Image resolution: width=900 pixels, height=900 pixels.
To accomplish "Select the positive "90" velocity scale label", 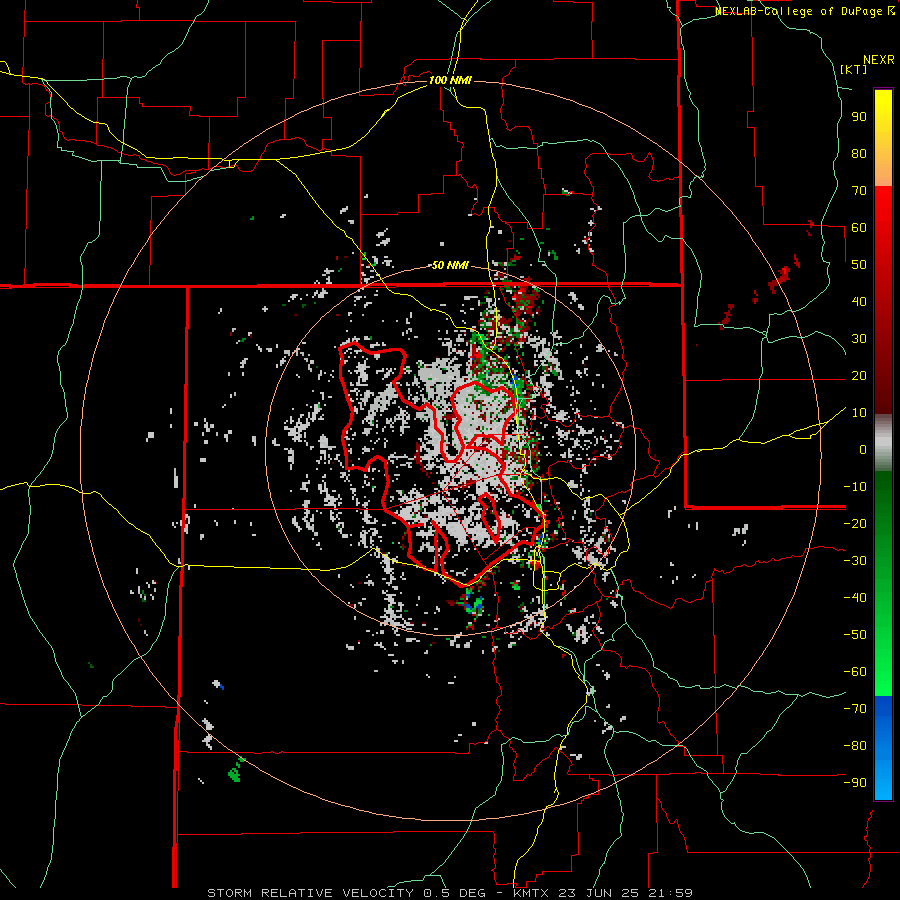I will [859, 117].
